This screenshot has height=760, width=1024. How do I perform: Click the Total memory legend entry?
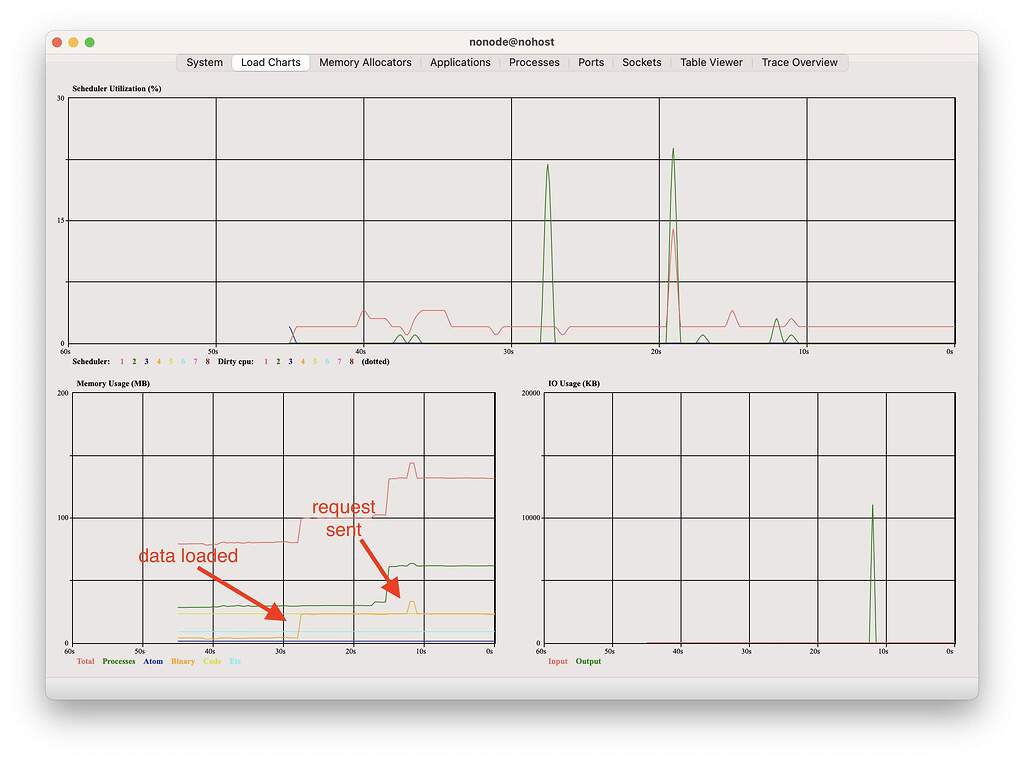[85, 661]
